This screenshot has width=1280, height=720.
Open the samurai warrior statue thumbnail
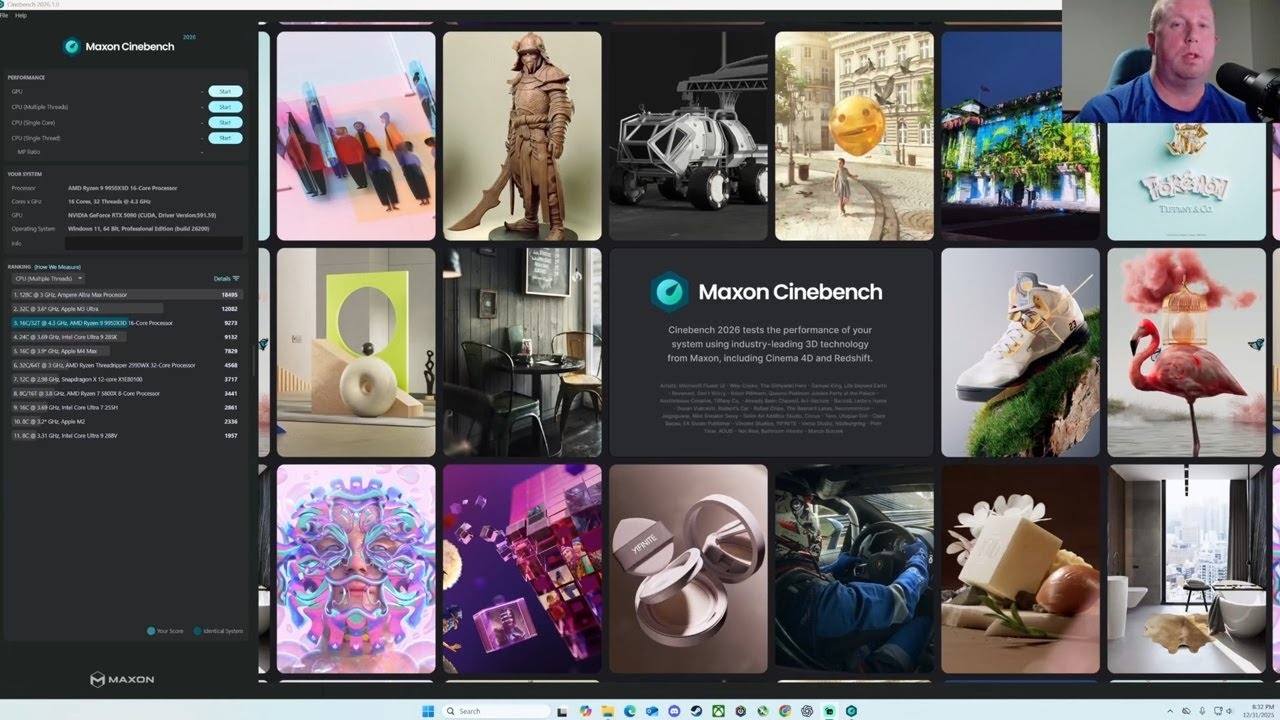522,136
